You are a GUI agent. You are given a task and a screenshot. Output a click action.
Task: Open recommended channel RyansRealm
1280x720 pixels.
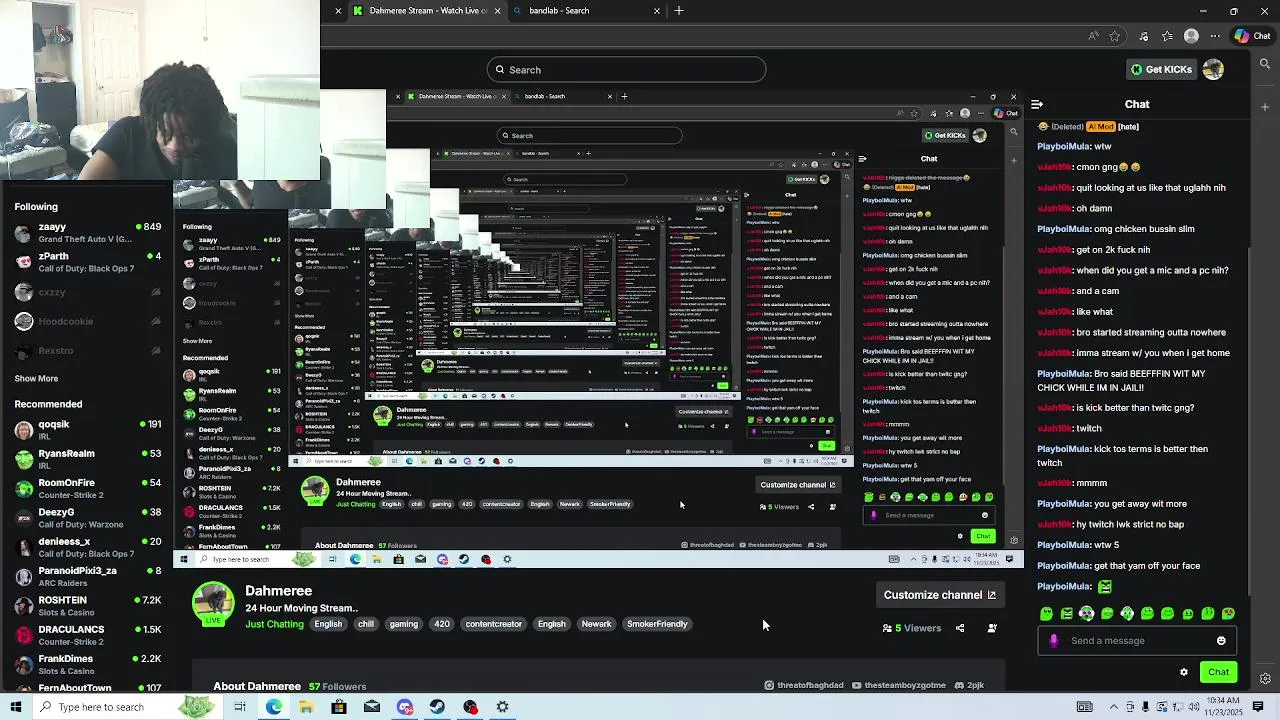(88, 459)
